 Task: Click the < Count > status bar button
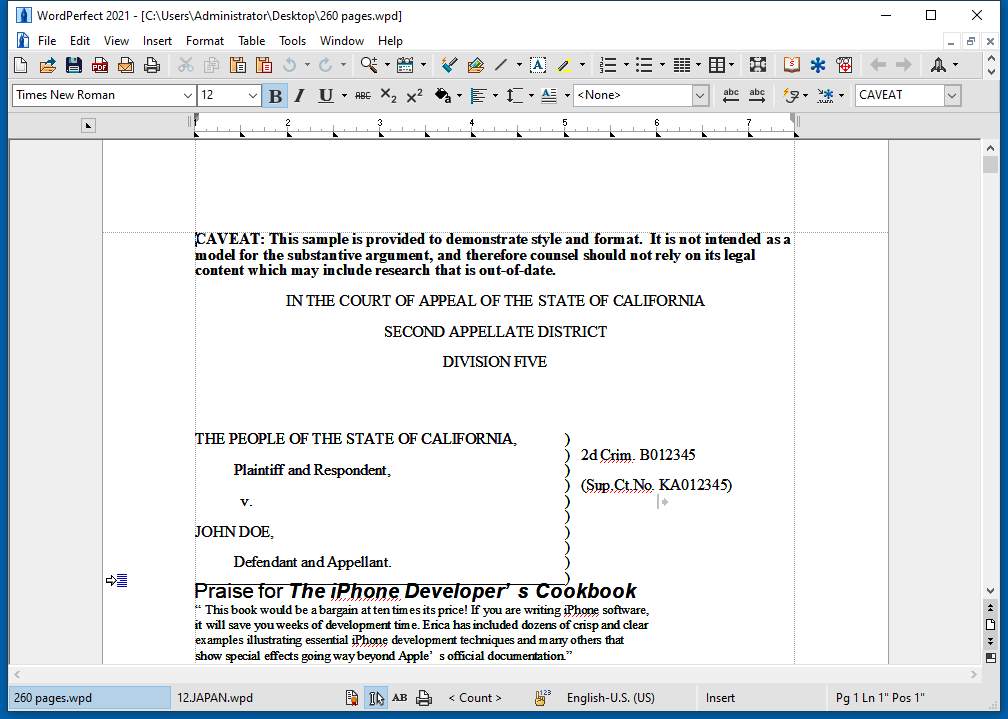coord(475,698)
